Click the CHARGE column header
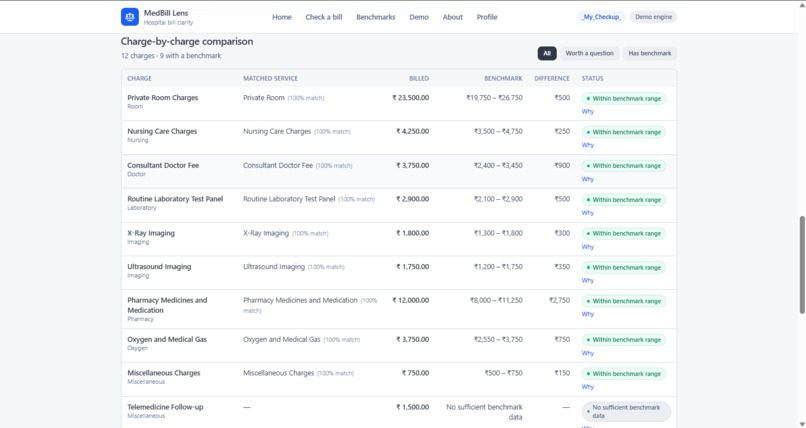 pyautogui.click(x=139, y=79)
